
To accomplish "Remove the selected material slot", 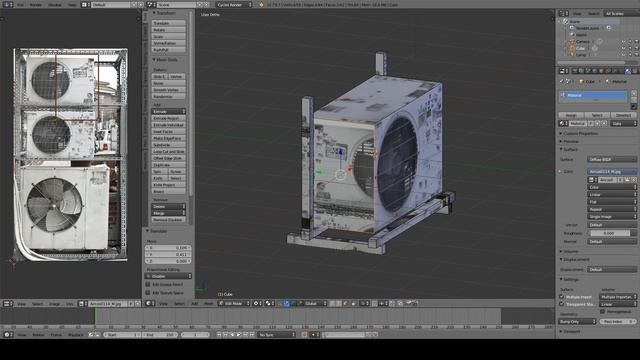I will [x=634, y=100].
